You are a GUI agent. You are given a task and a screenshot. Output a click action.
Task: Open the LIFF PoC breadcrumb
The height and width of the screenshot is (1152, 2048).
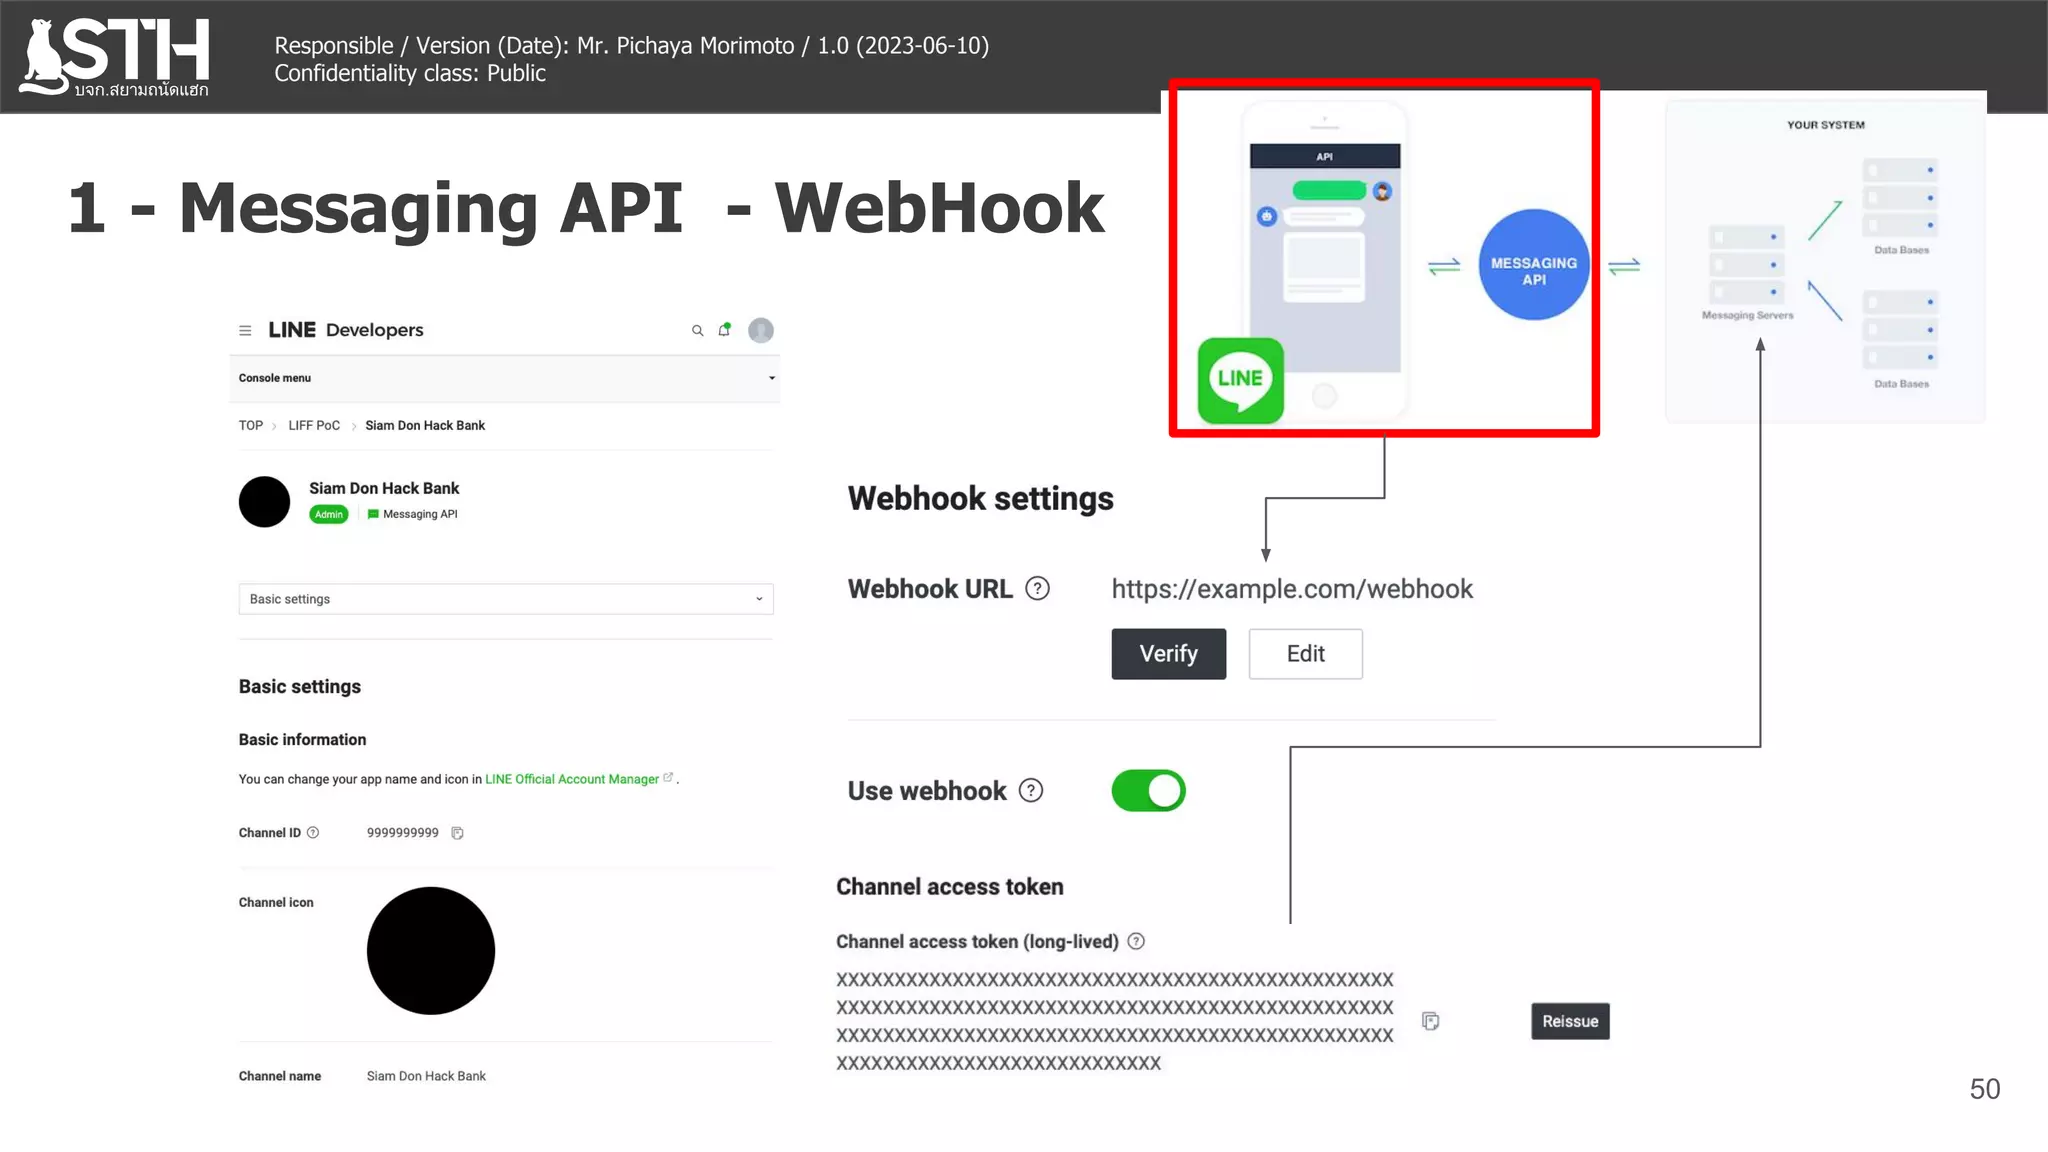(x=314, y=425)
